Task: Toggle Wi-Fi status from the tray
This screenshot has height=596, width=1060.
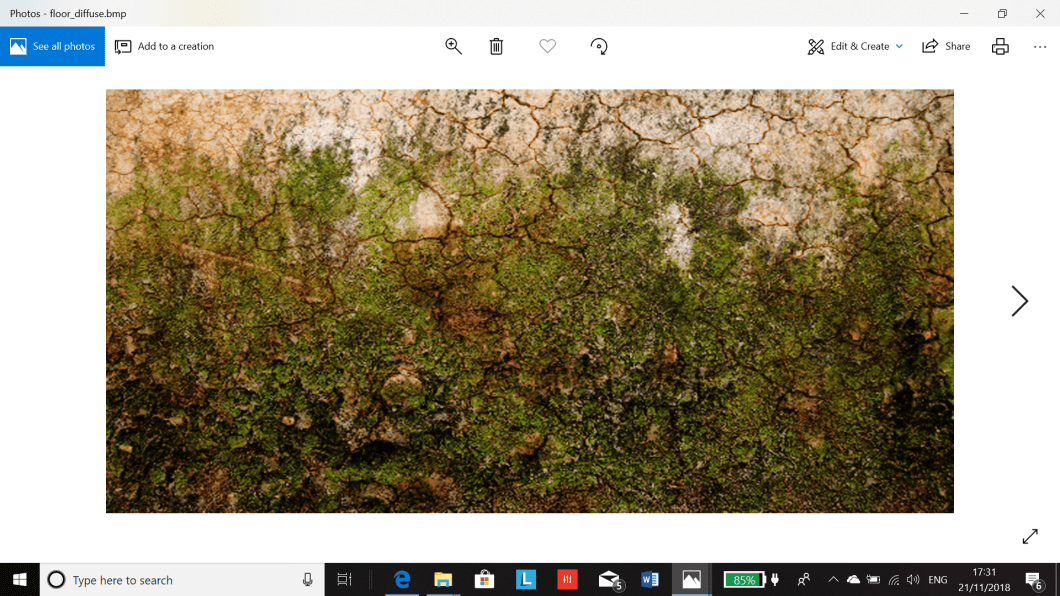Action: click(893, 579)
